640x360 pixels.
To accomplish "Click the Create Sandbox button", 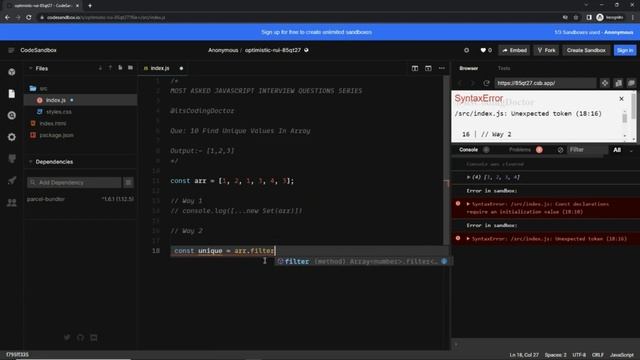I will (586, 50).
